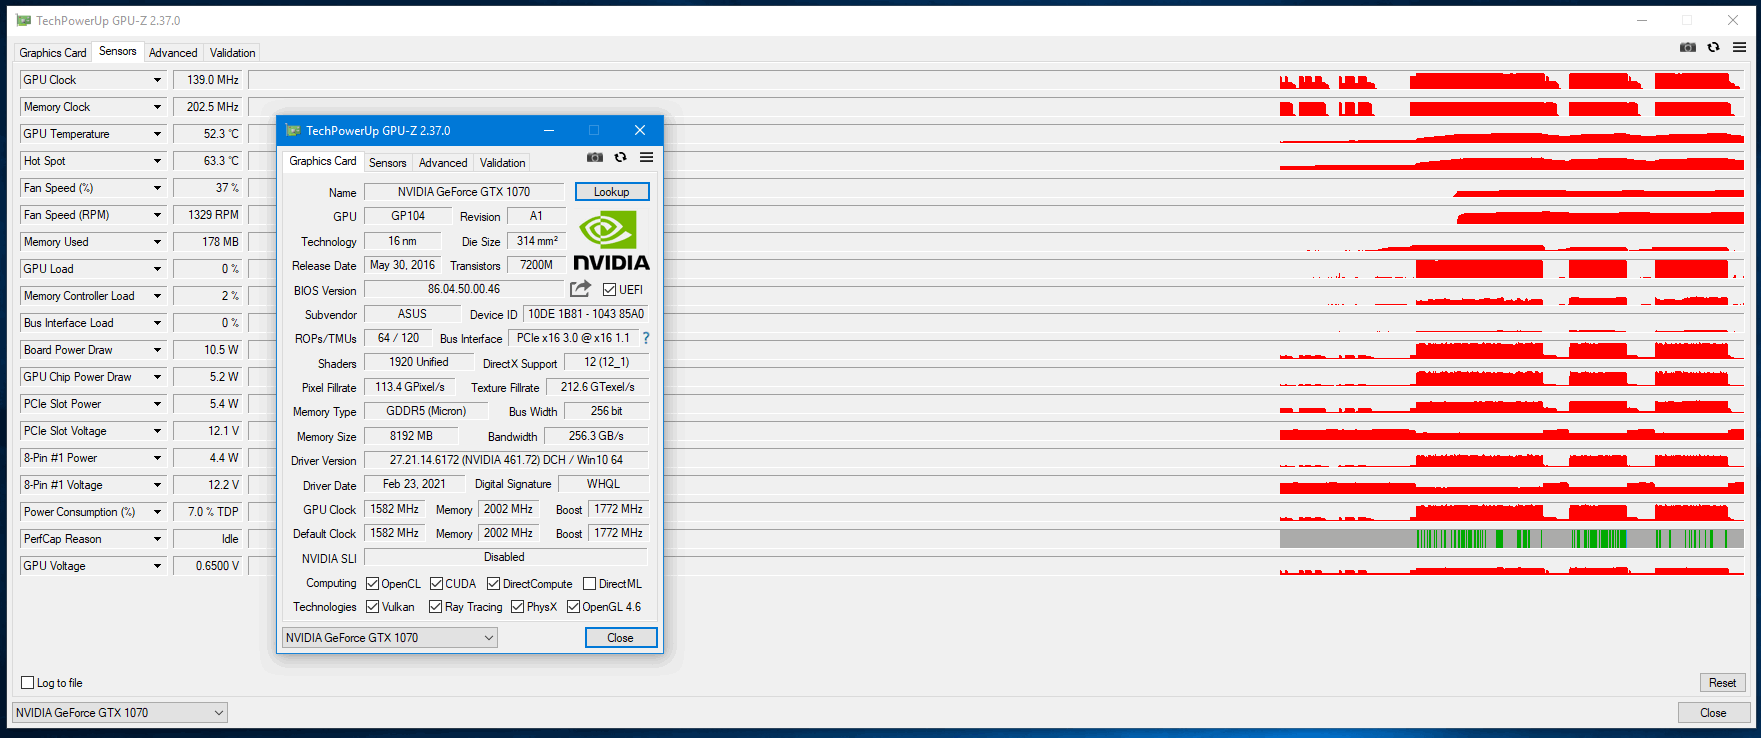Viewport: 1761px width, 738px height.
Task: Click the BIOS Version field 86.04.50.00.46
Action: tap(464, 289)
